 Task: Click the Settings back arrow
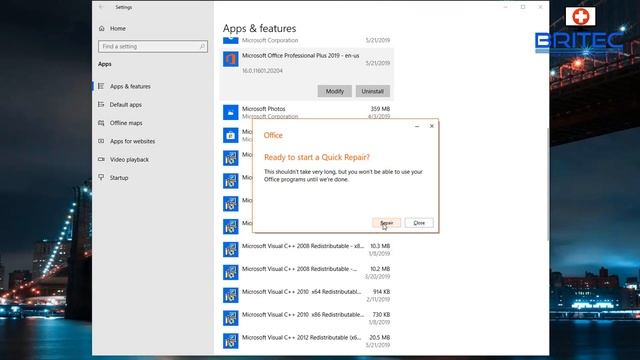click(101, 7)
